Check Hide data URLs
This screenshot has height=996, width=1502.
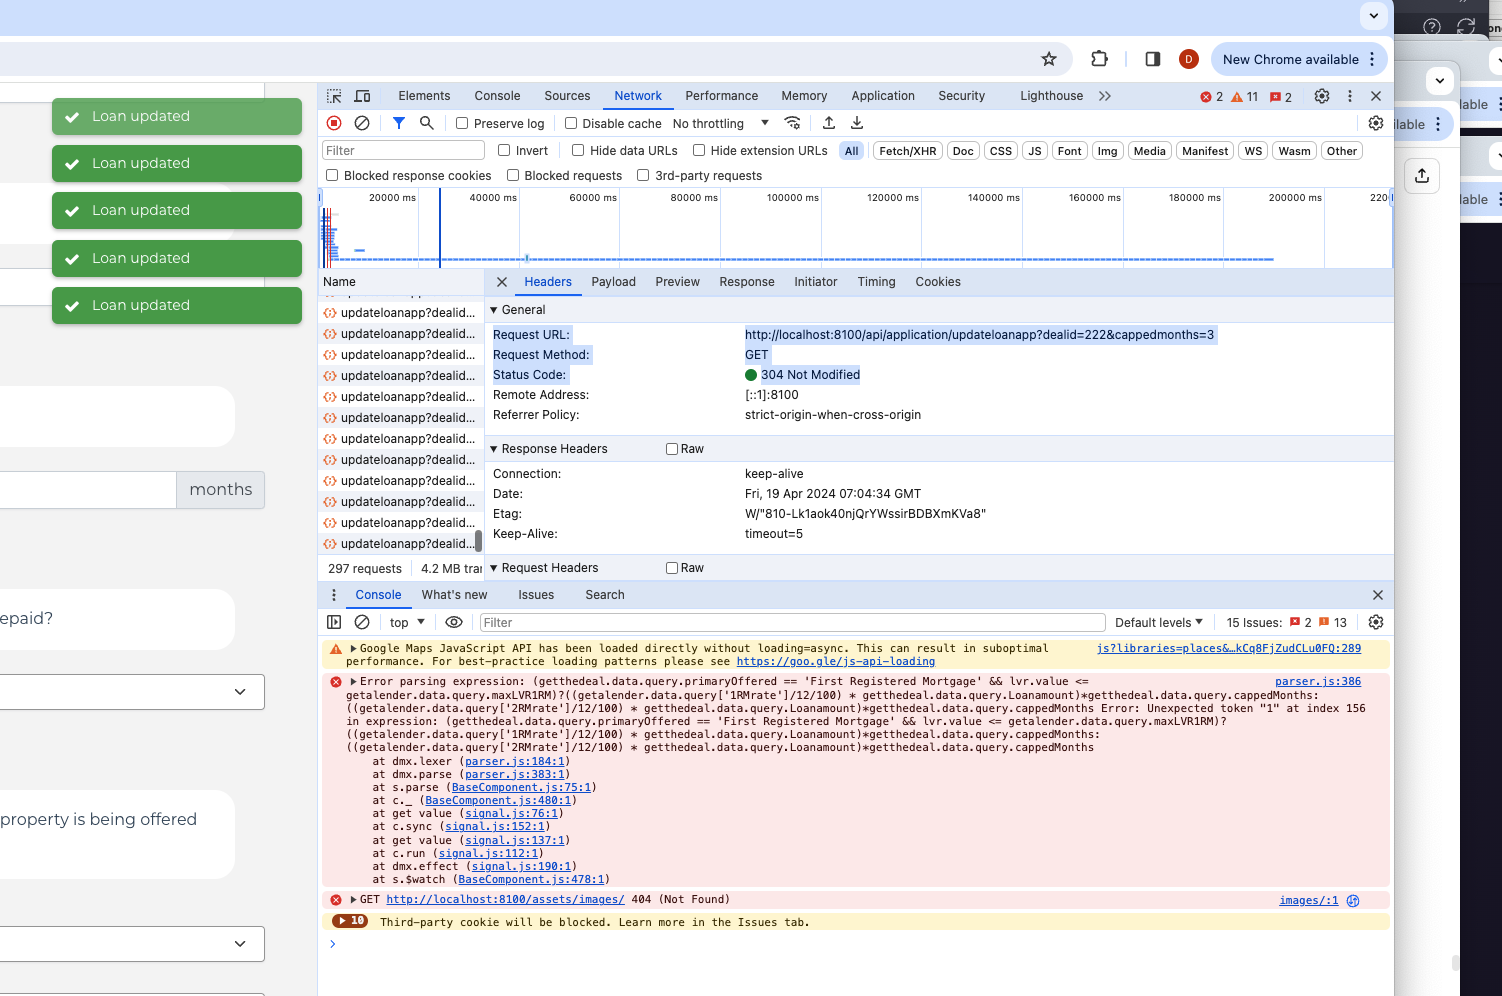click(578, 151)
